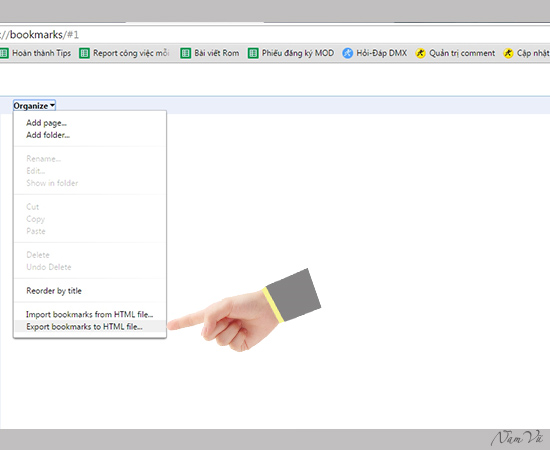The width and height of the screenshot is (550, 450).
Task: Click yellow runner icon of Quản trị comment
Action: 420,53
